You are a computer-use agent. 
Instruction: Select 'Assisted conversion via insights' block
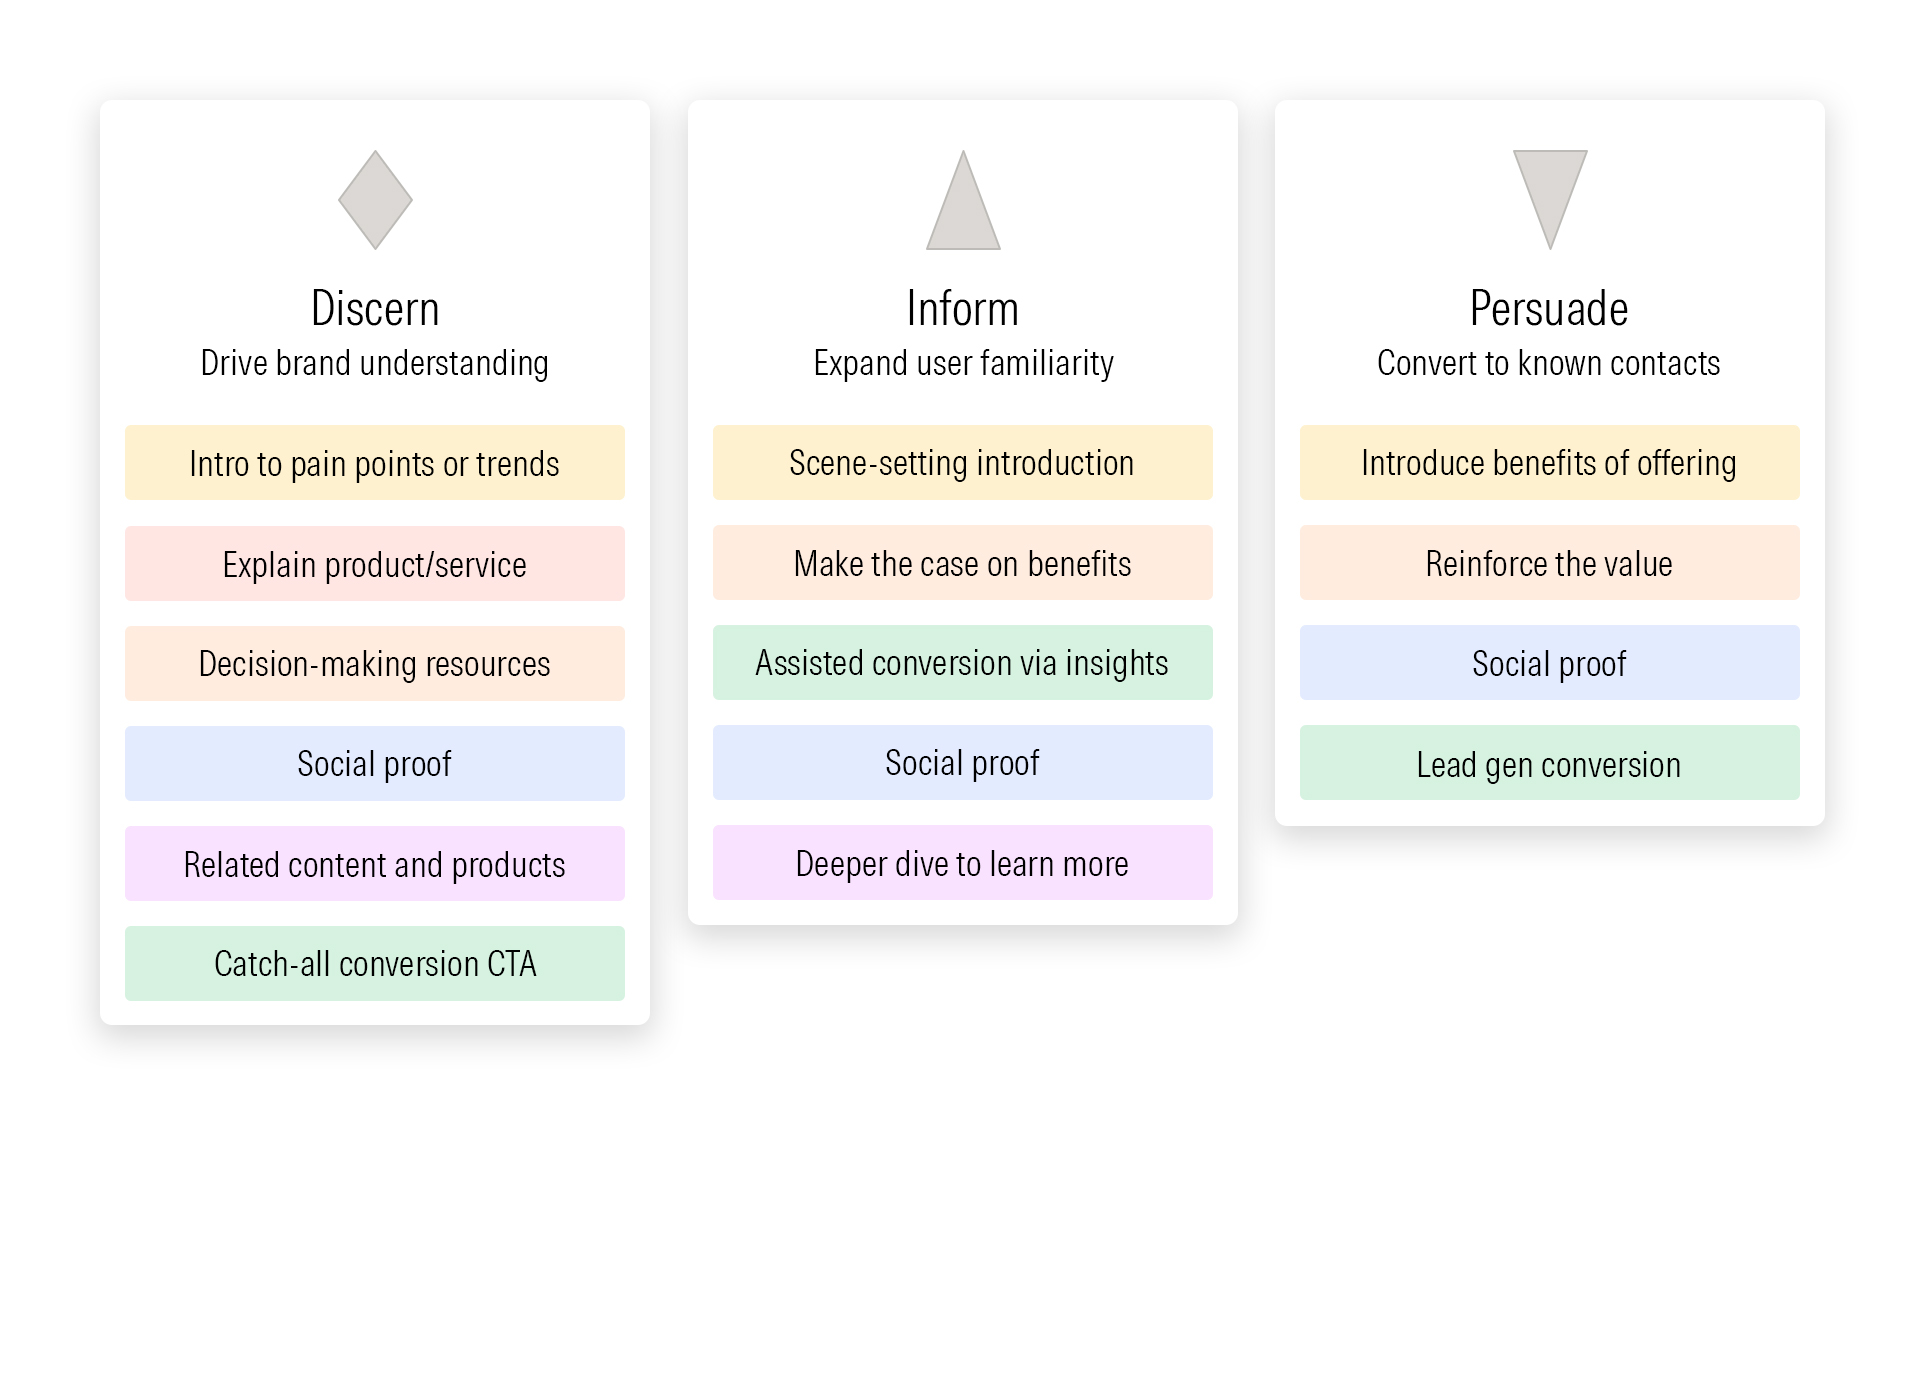point(963,663)
